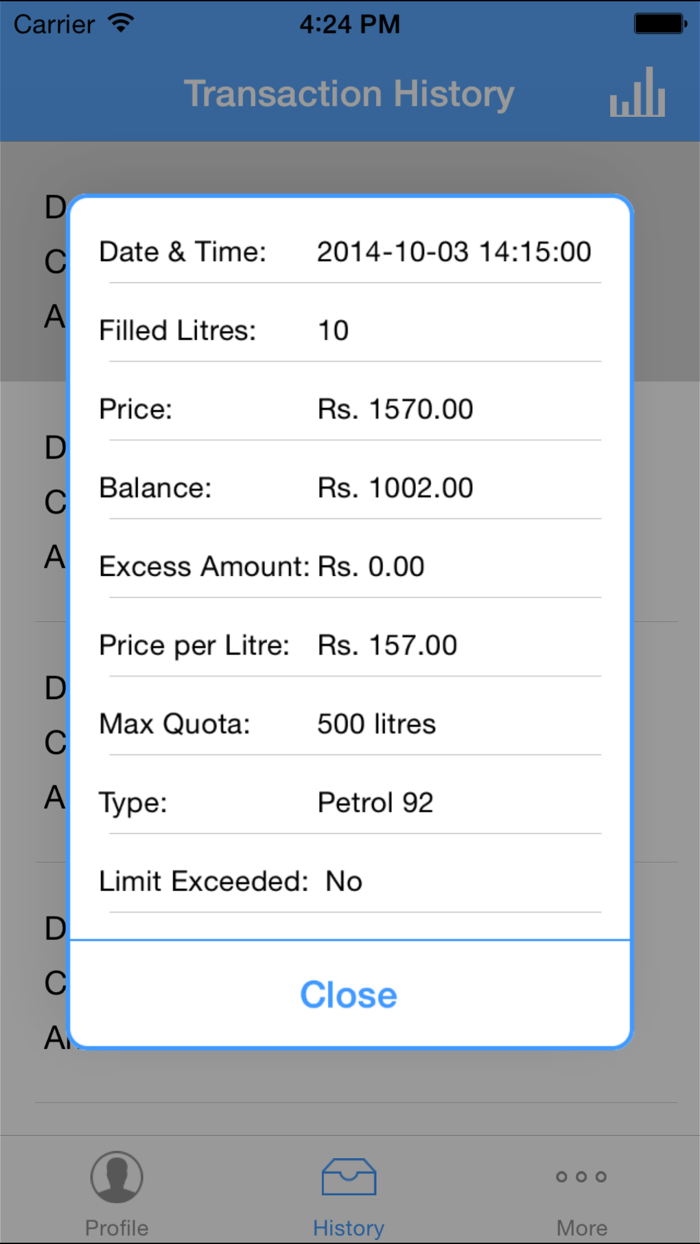Close the transaction details popup

pos(348,994)
